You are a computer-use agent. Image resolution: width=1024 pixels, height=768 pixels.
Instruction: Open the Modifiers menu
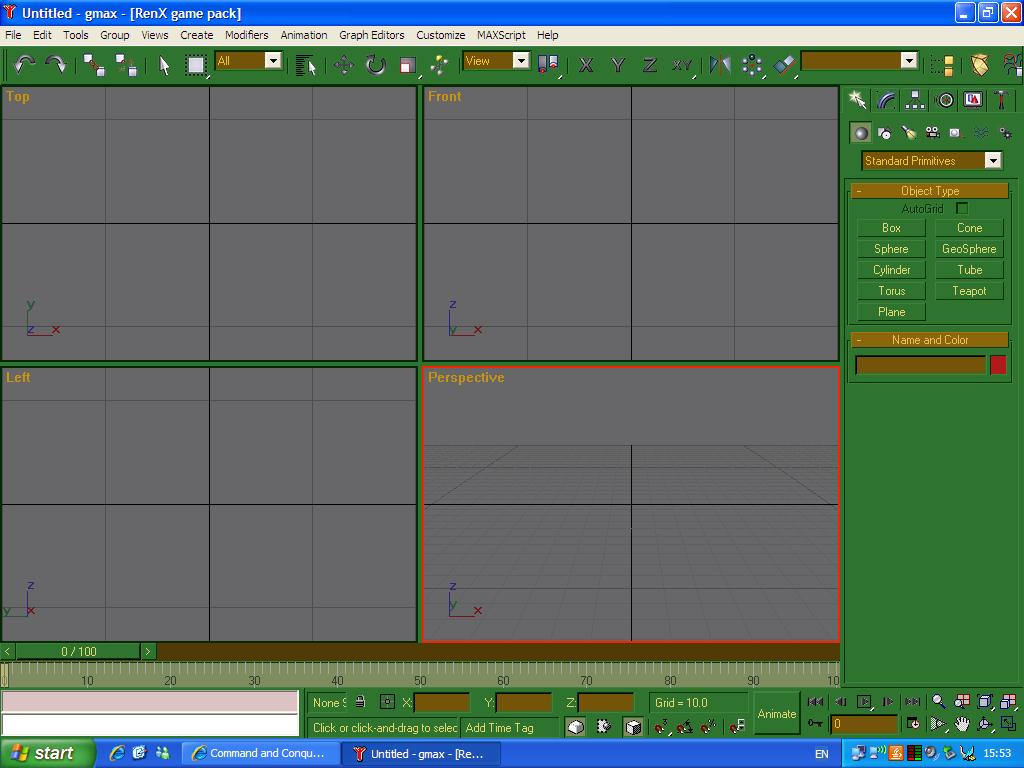(x=246, y=35)
